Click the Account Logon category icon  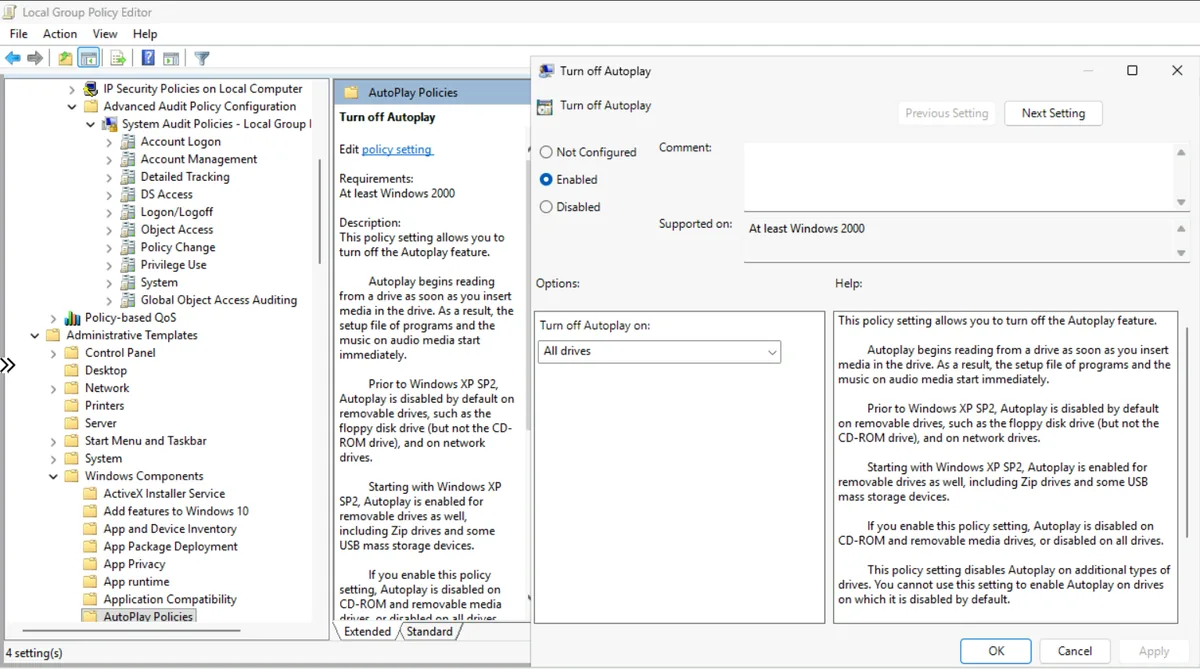point(128,142)
